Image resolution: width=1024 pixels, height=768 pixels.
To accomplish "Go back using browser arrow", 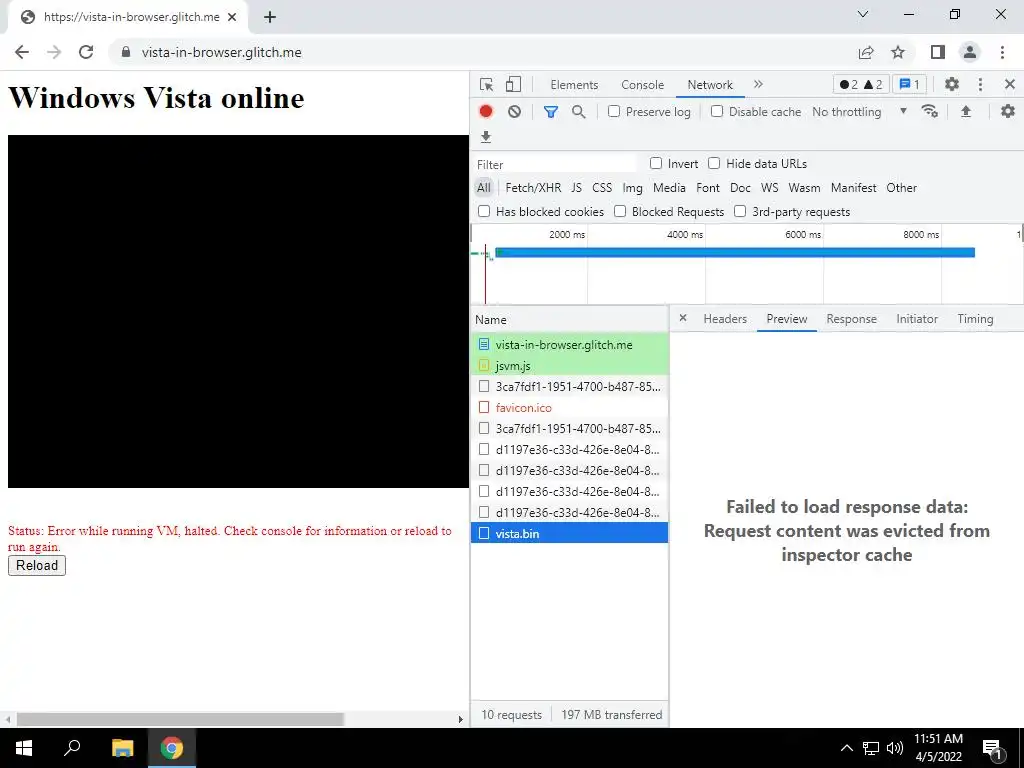I will click(x=22, y=52).
